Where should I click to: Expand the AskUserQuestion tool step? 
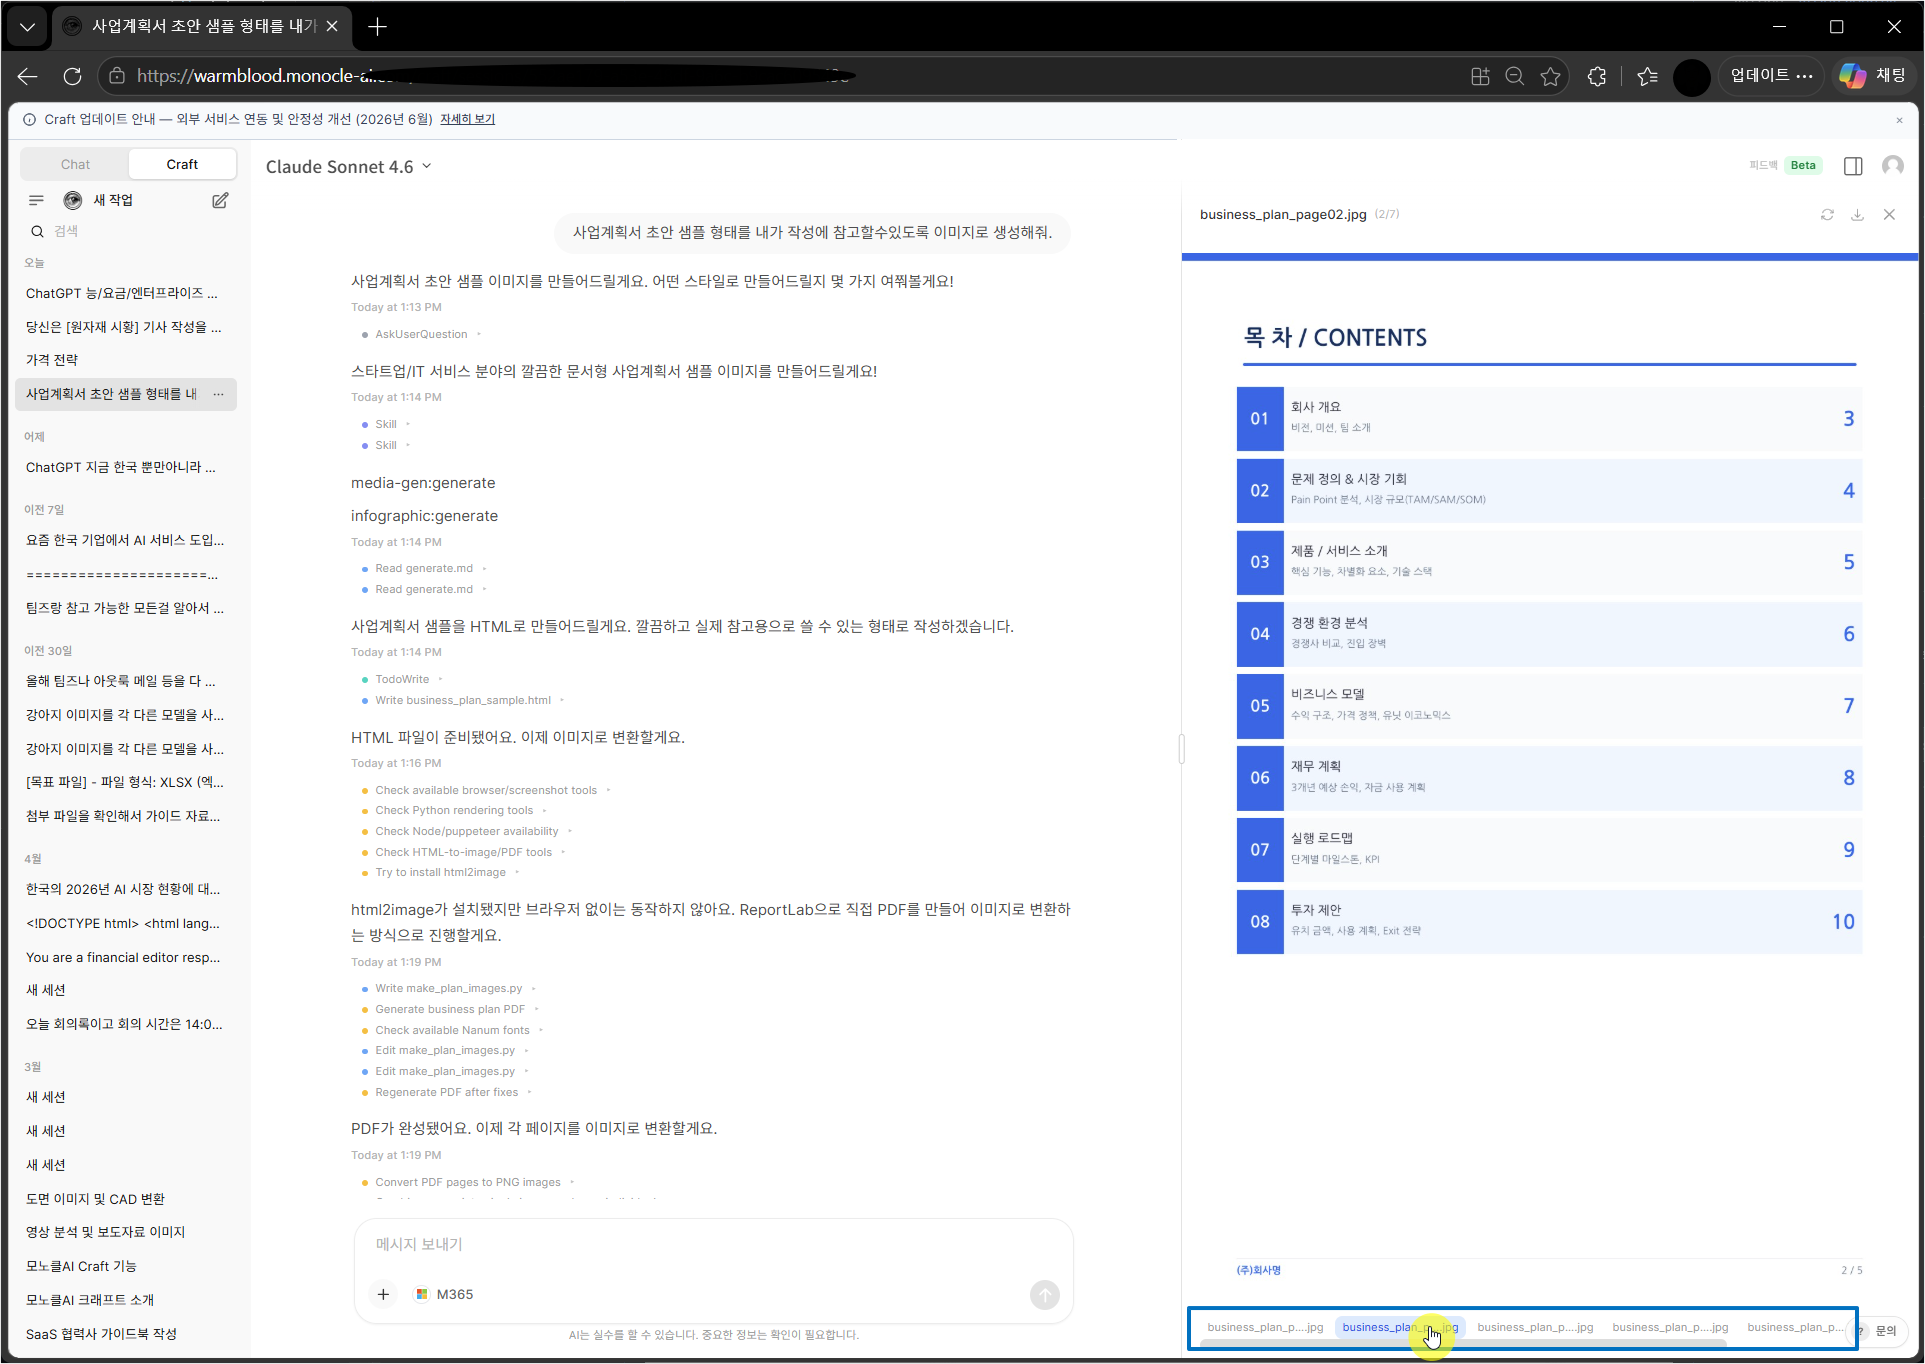(421, 334)
